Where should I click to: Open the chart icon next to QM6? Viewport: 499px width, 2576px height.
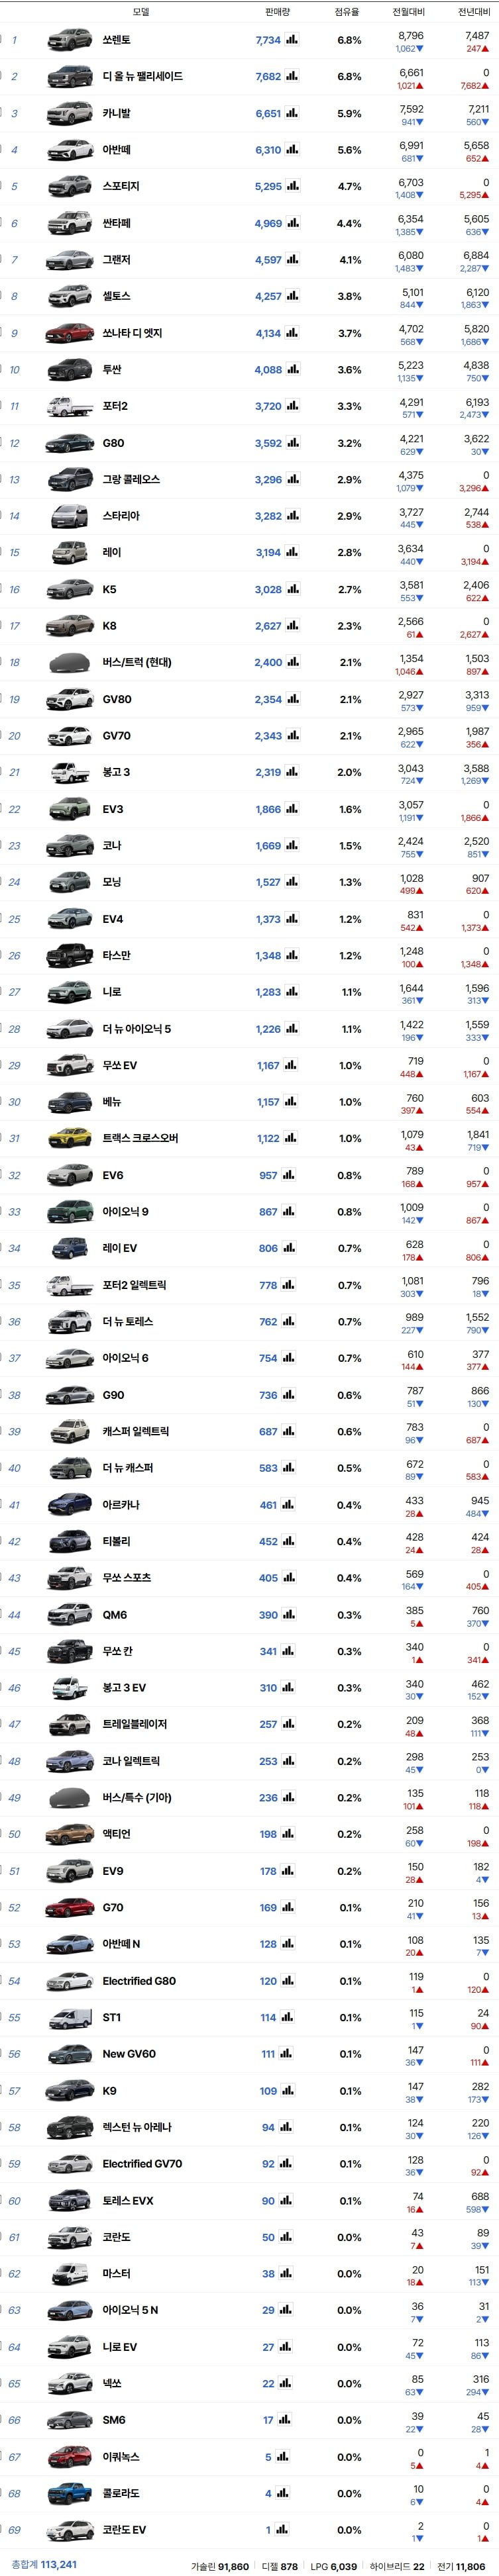pos(288,1615)
